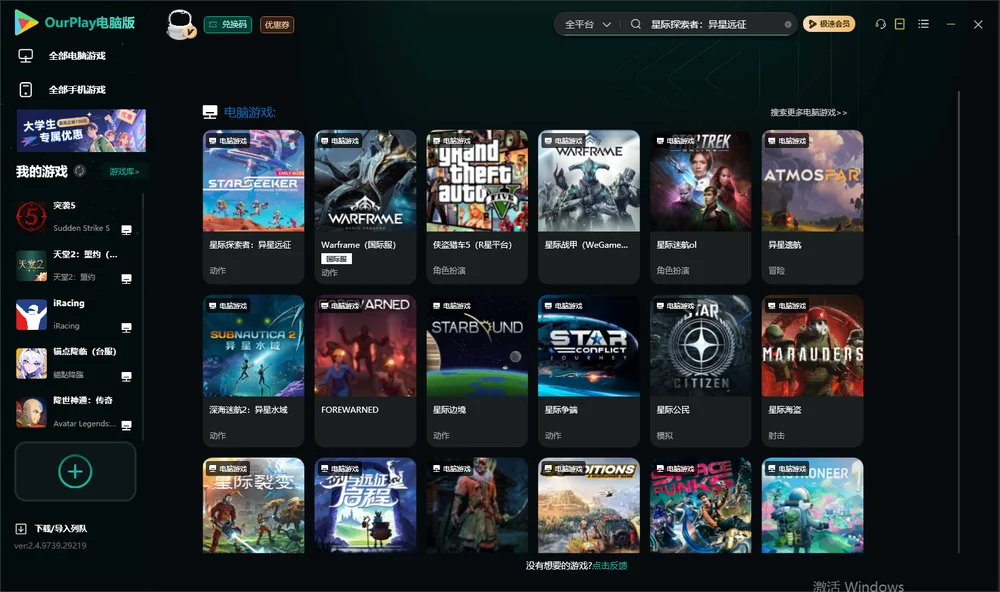Open 远征启程 game card

(365, 505)
